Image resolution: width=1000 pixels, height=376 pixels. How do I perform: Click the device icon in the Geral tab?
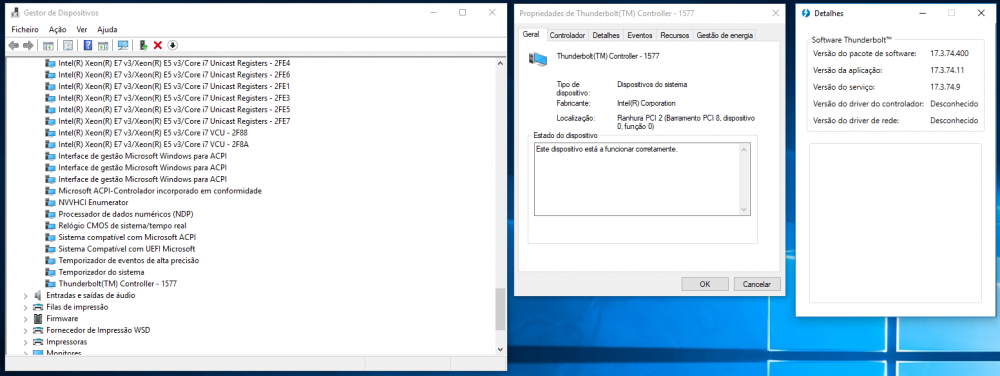click(538, 58)
